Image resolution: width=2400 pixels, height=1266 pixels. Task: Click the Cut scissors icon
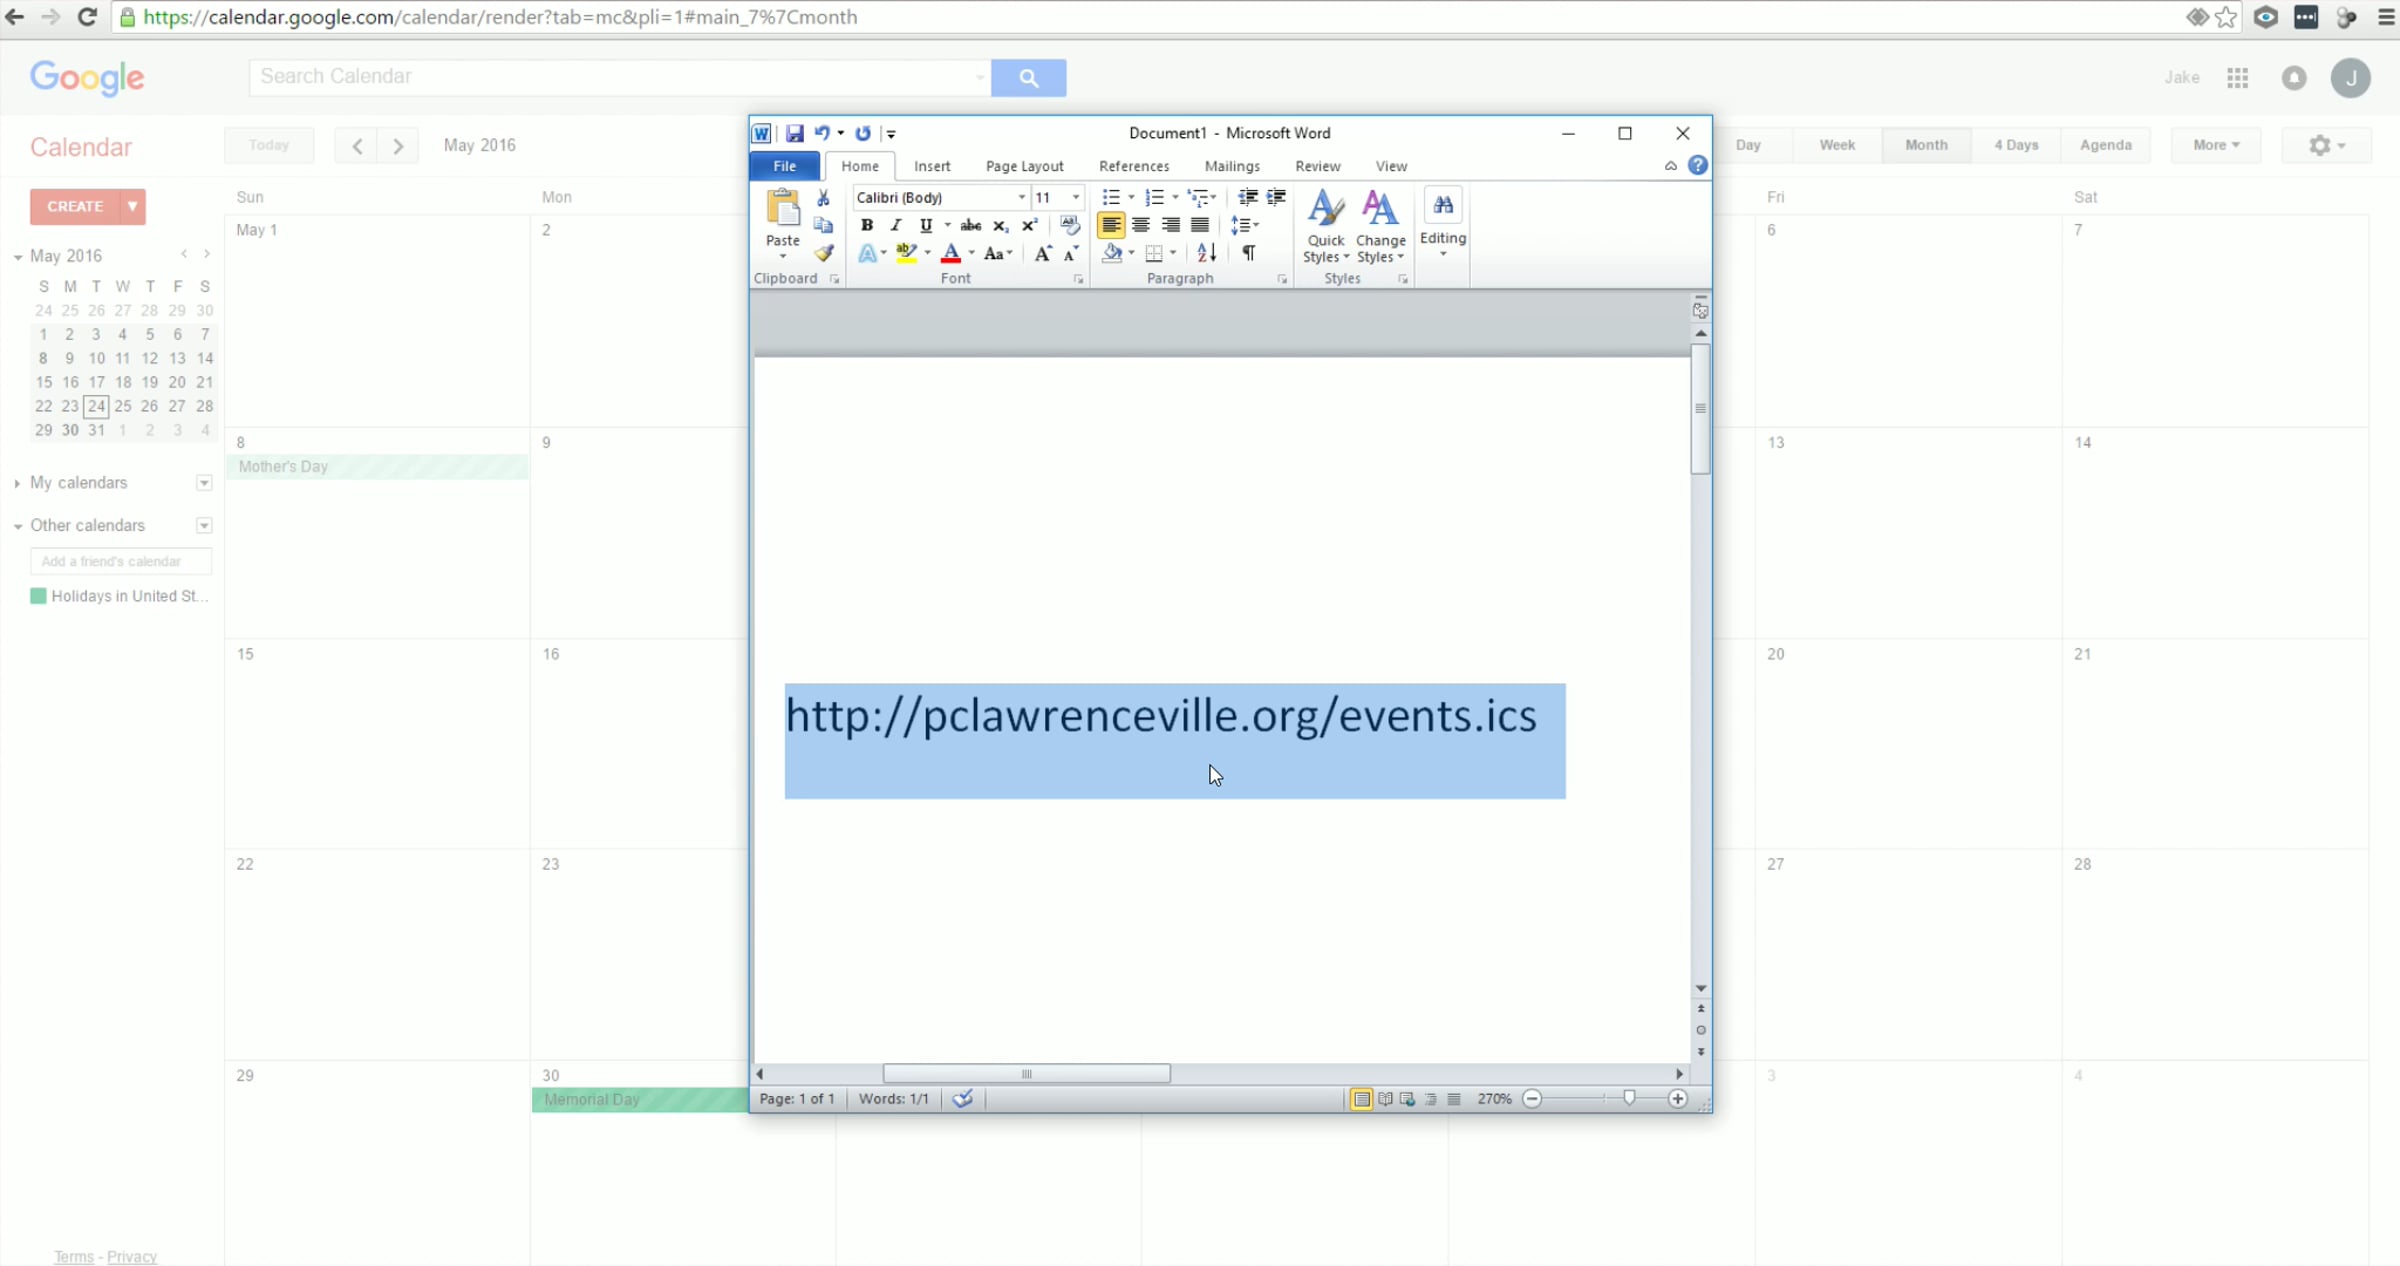823,198
